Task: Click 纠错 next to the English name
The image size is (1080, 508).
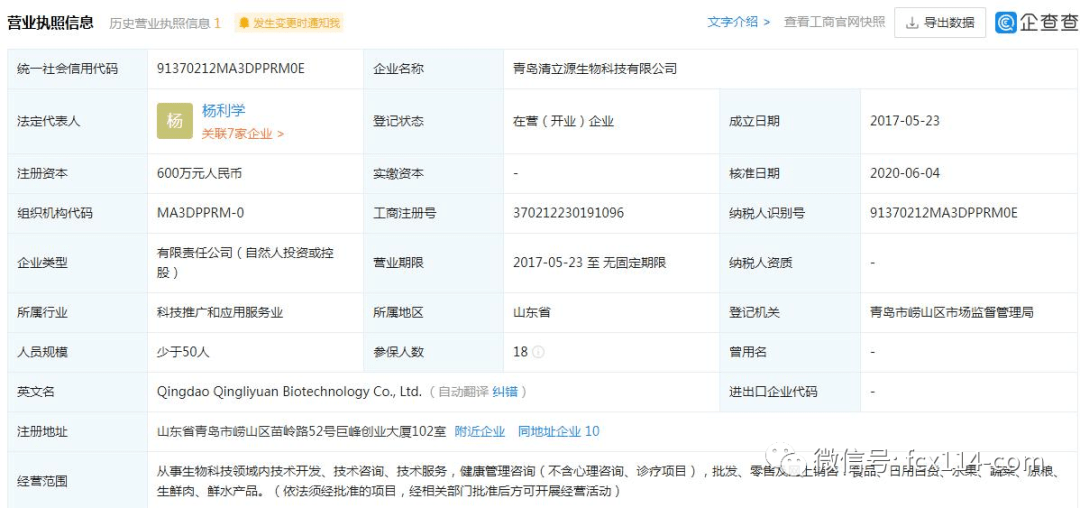Action: [x=504, y=392]
